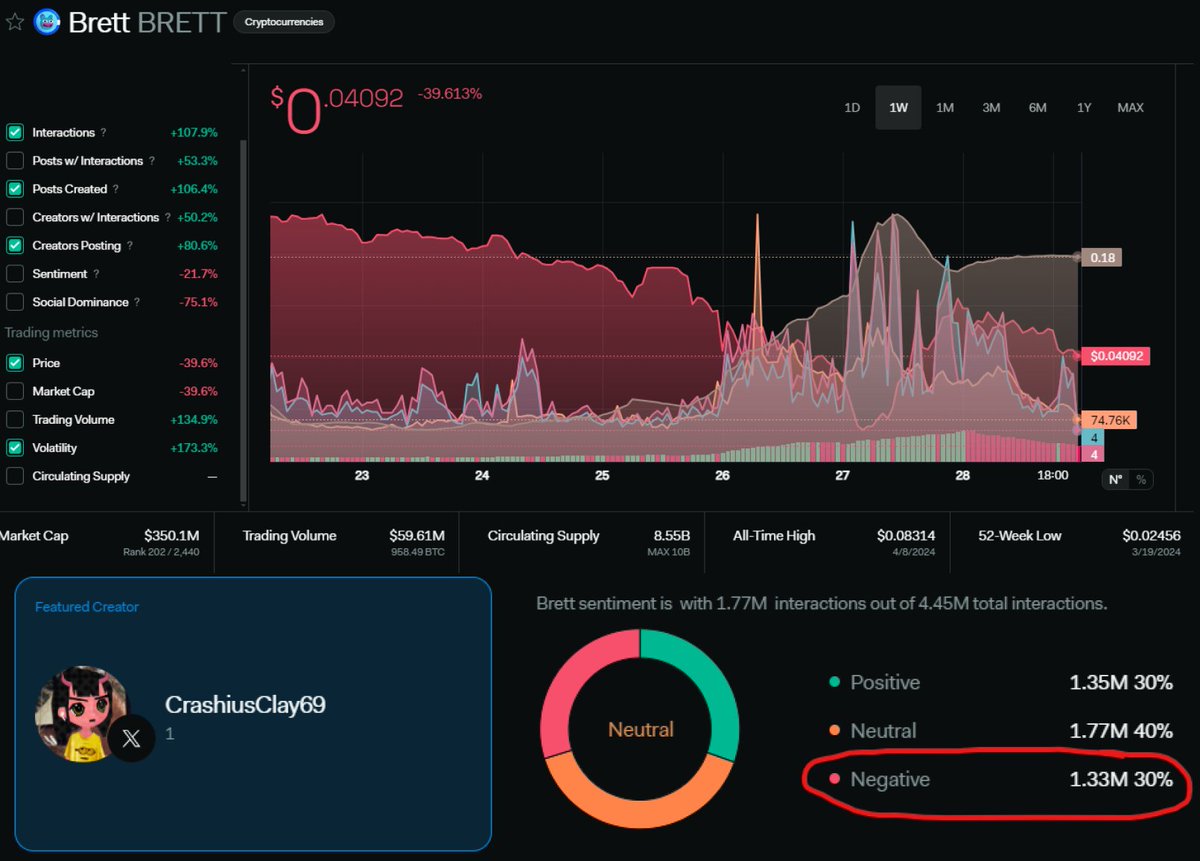Click the Brett coin logo icon

pos(47,21)
